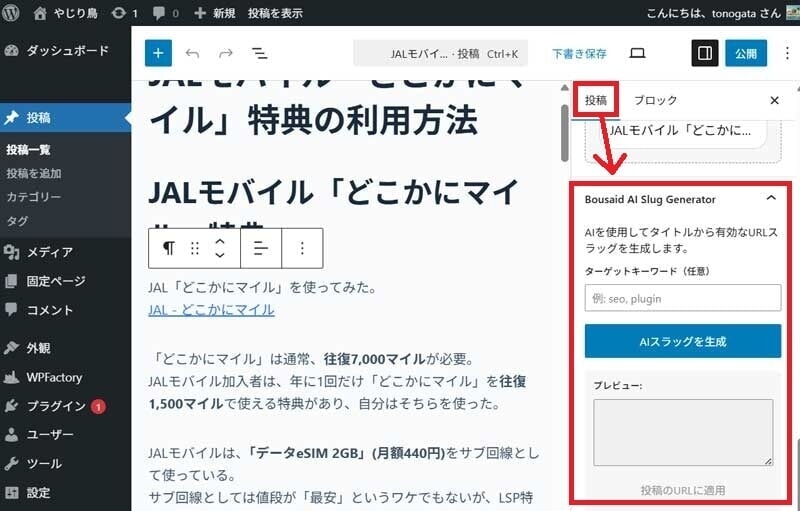Click the プレビュー text area
Screen dimensions: 800x511
(x=683, y=432)
